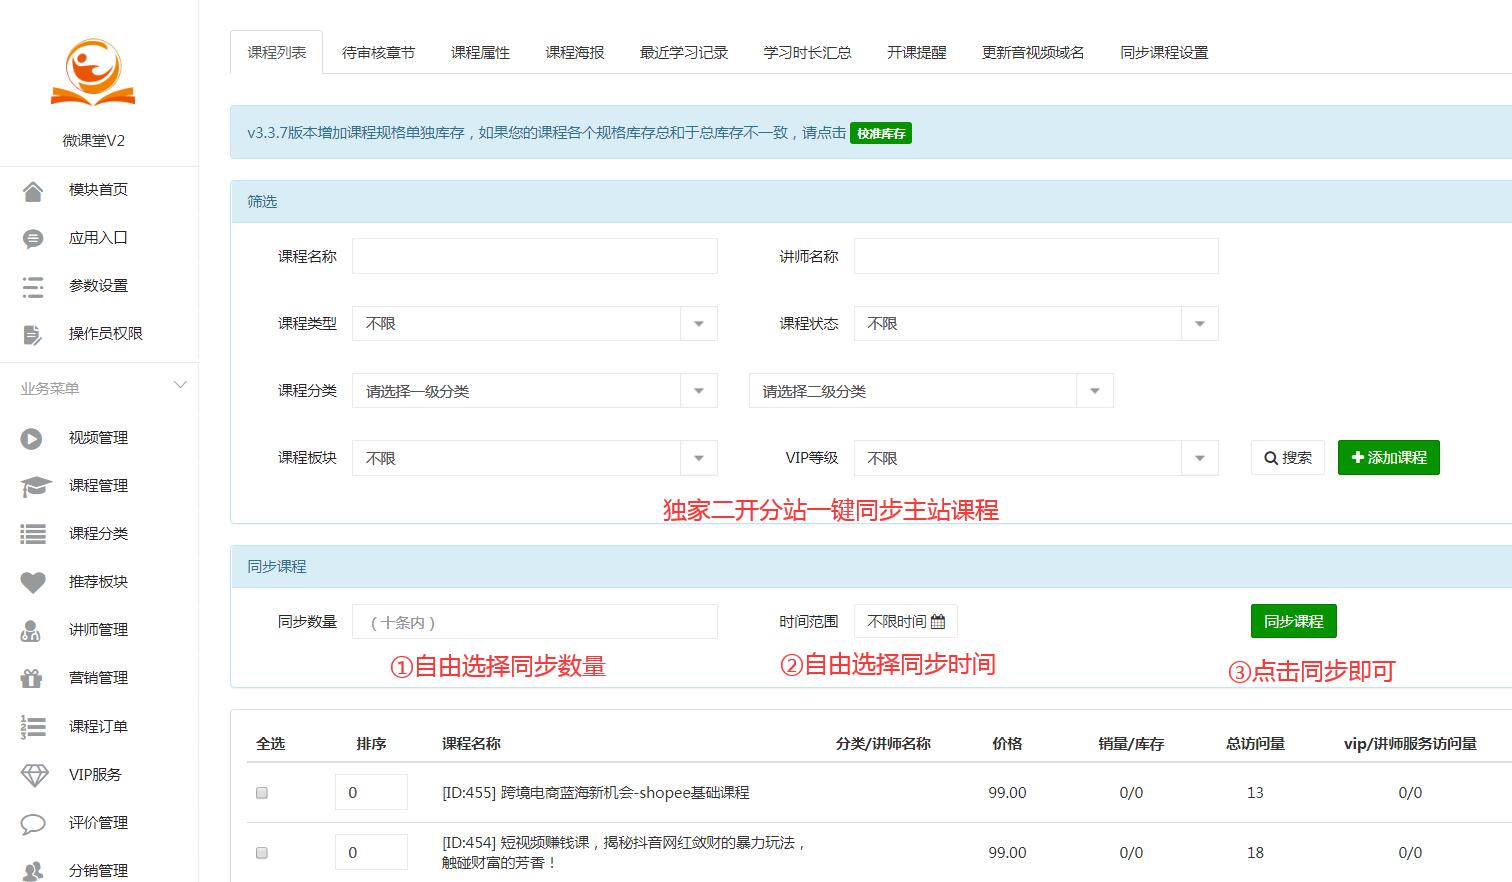Click the gift icon for 营销管理
The width and height of the screenshot is (1512, 882).
pos(31,678)
